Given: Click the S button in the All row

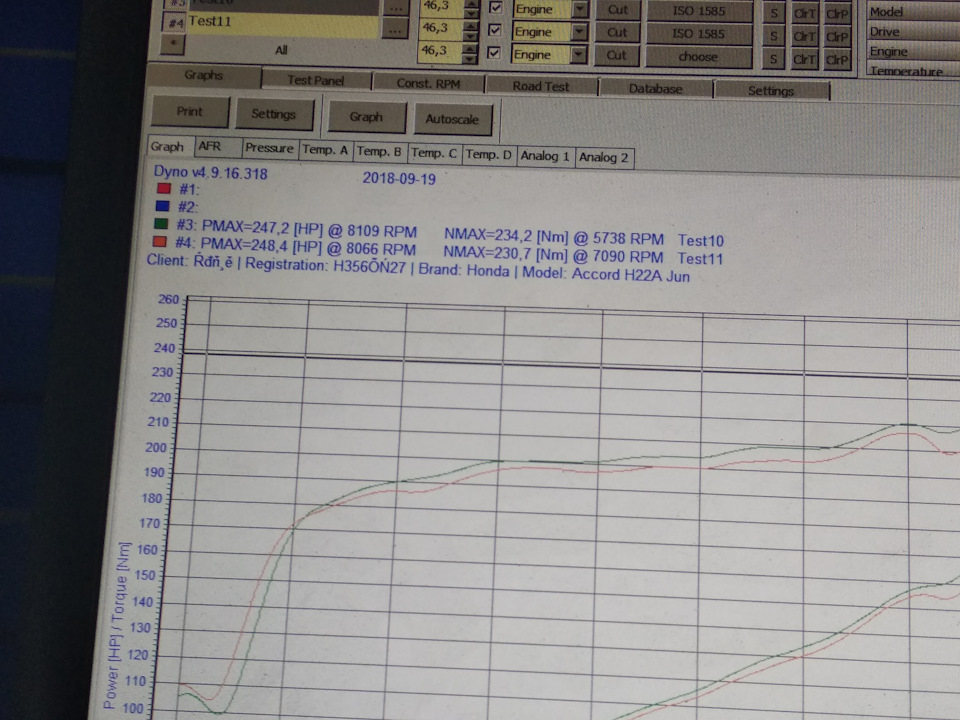Looking at the screenshot, I should pos(774,59).
